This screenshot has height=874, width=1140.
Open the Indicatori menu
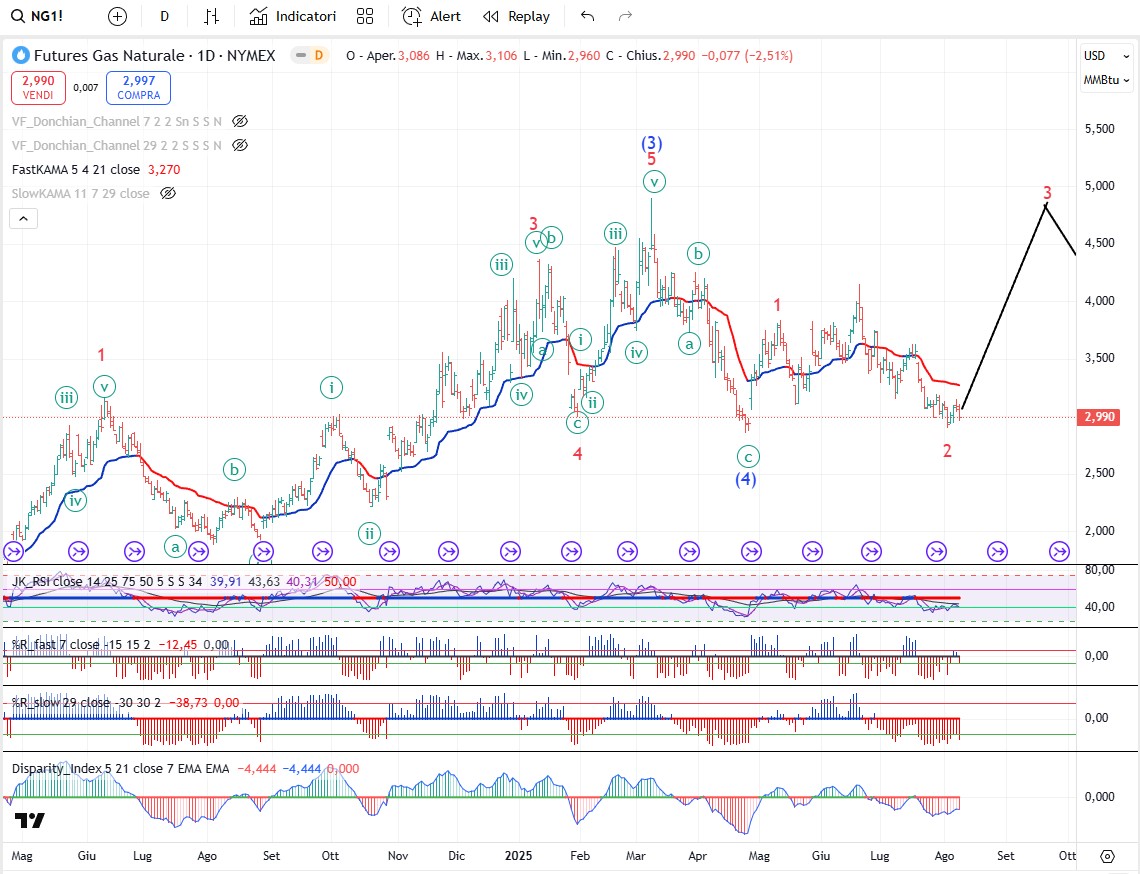(x=293, y=16)
